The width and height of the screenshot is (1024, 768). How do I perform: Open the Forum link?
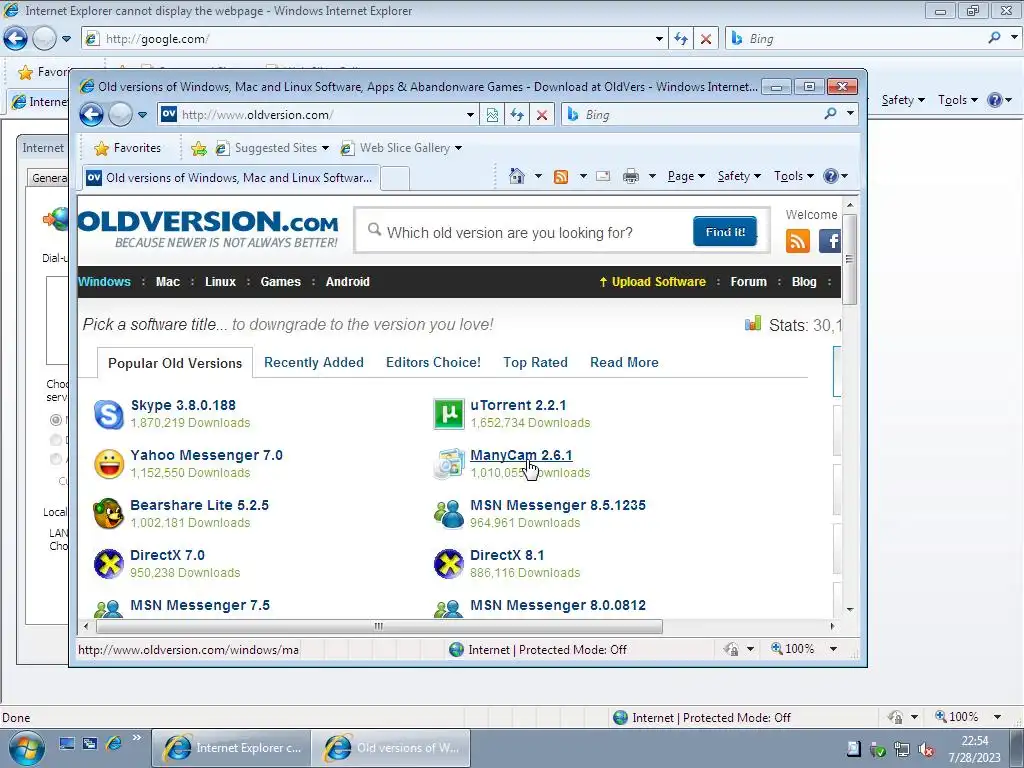[x=748, y=282]
